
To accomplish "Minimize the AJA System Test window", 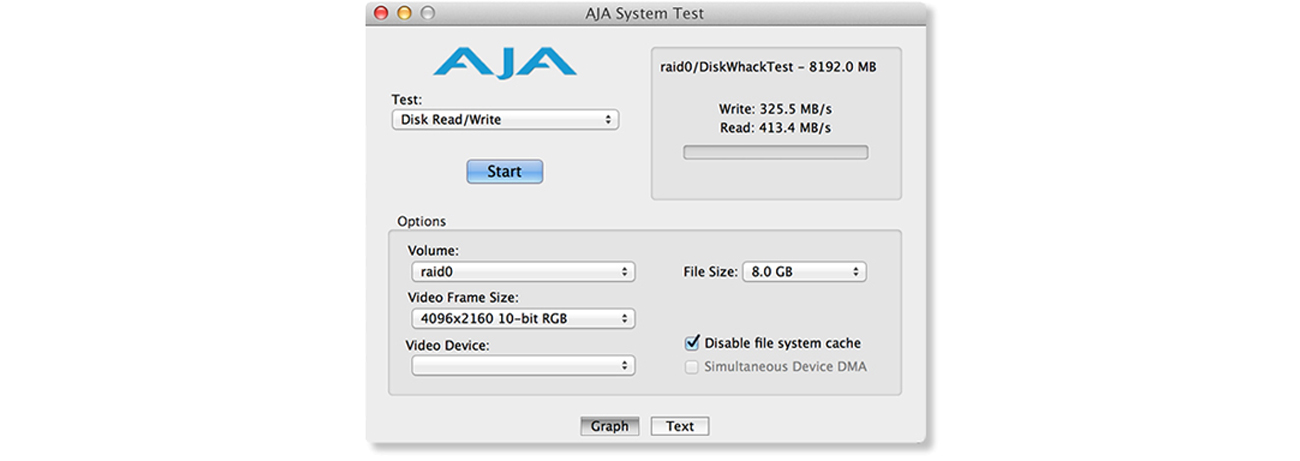I will (x=404, y=13).
